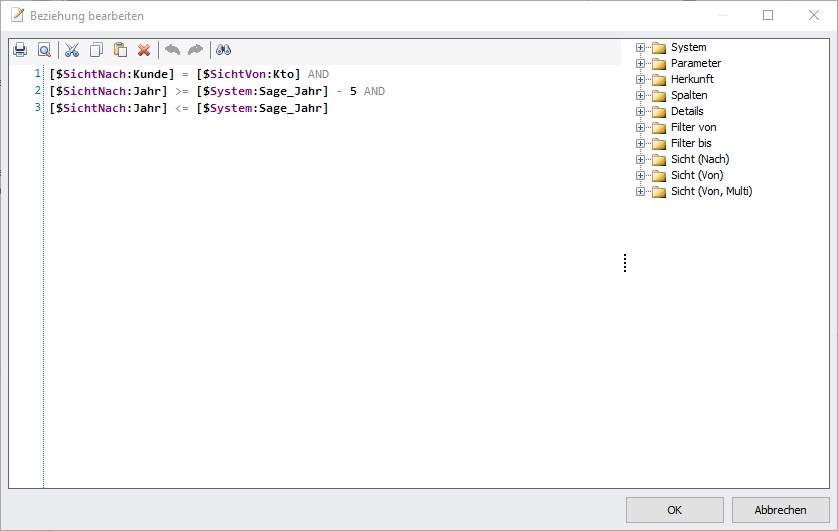Select the Details folder label

point(687,112)
